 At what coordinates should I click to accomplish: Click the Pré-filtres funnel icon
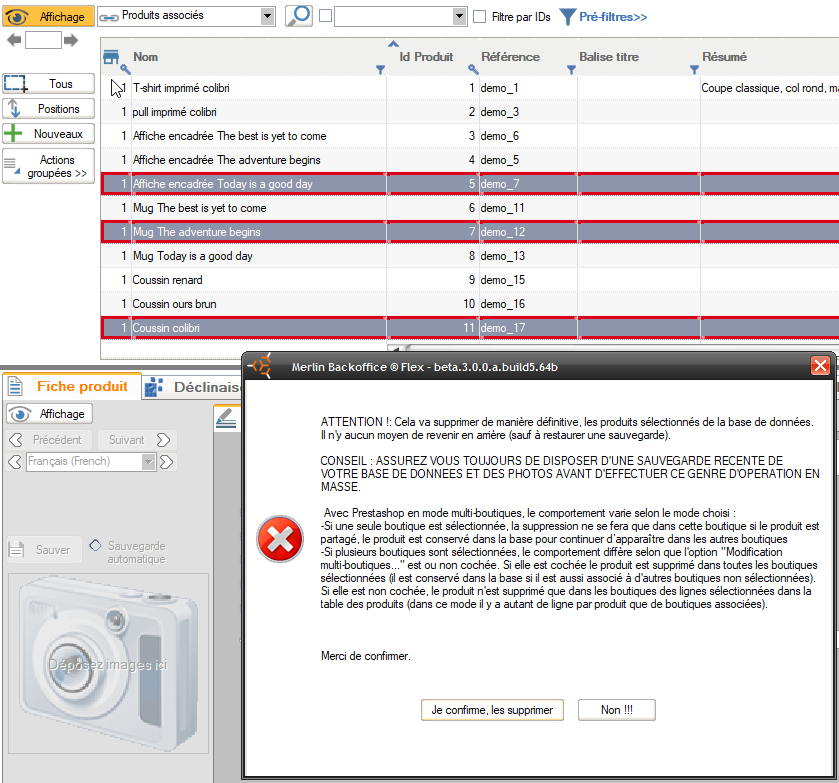pos(567,17)
